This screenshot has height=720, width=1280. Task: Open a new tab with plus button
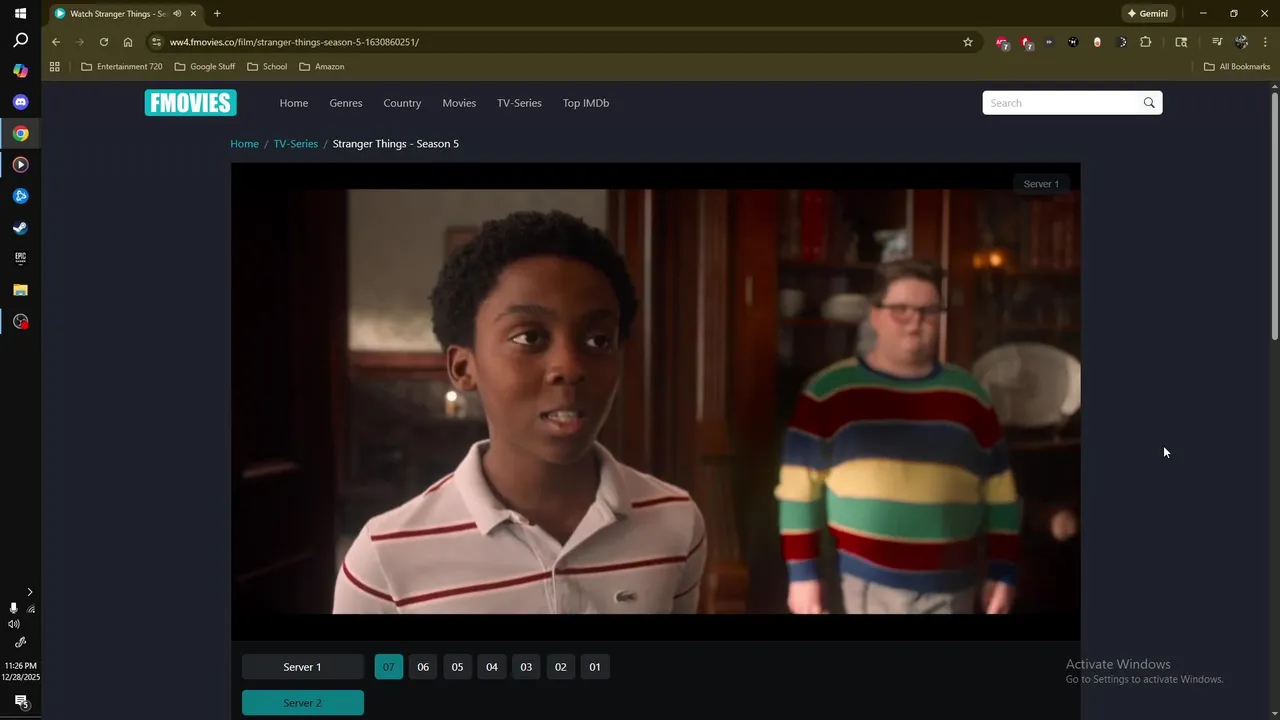[x=217, y=13]
